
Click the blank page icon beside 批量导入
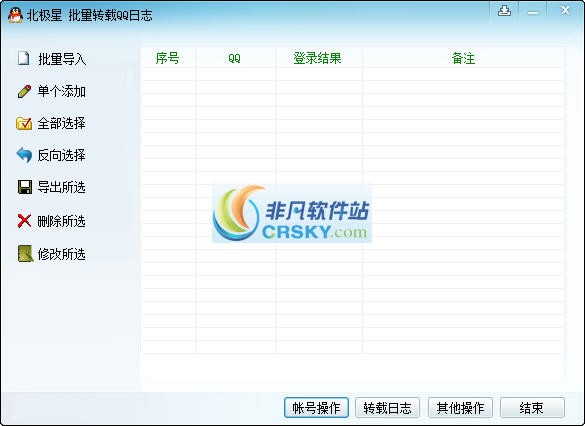tap(24, 58)
